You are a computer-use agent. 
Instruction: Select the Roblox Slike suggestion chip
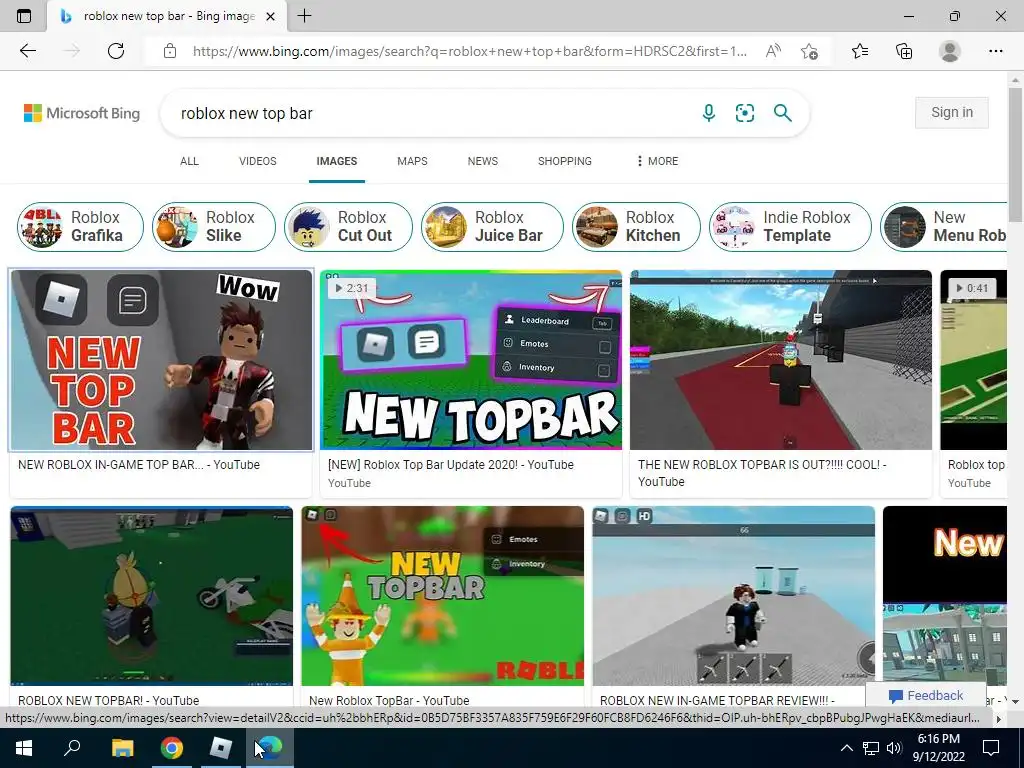point(214,227)
